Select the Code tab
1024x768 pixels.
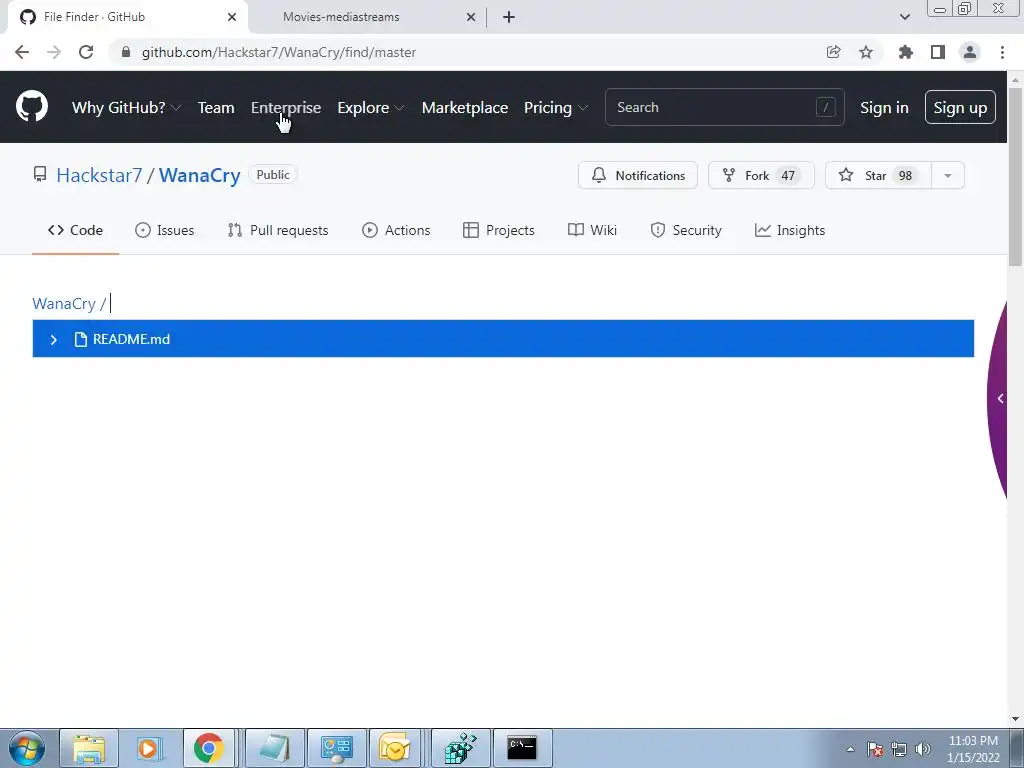[75, 230]
